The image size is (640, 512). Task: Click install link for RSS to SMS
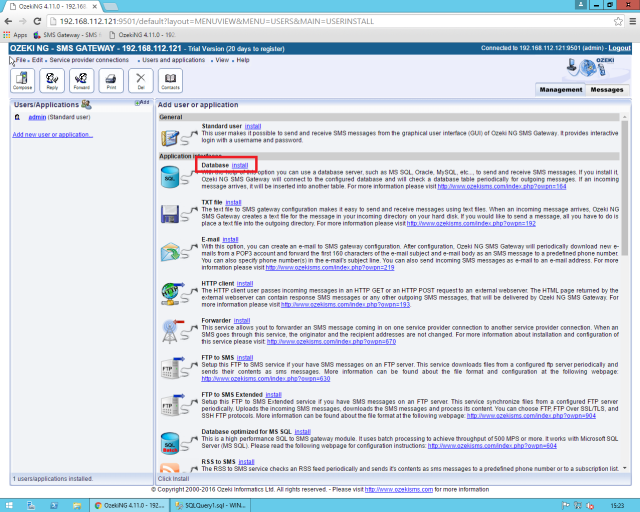247,462
